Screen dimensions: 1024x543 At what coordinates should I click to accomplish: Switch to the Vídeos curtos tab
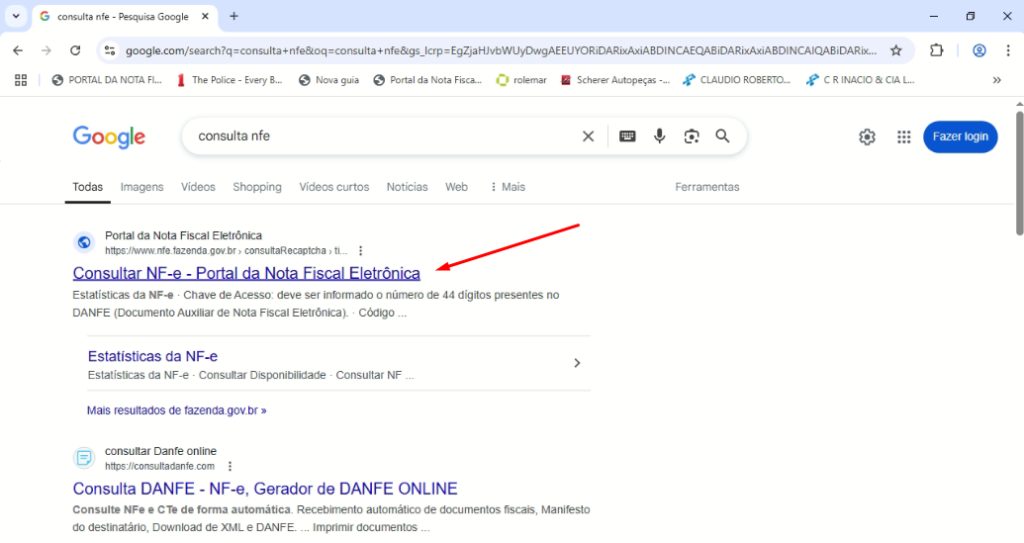[334, 187]
